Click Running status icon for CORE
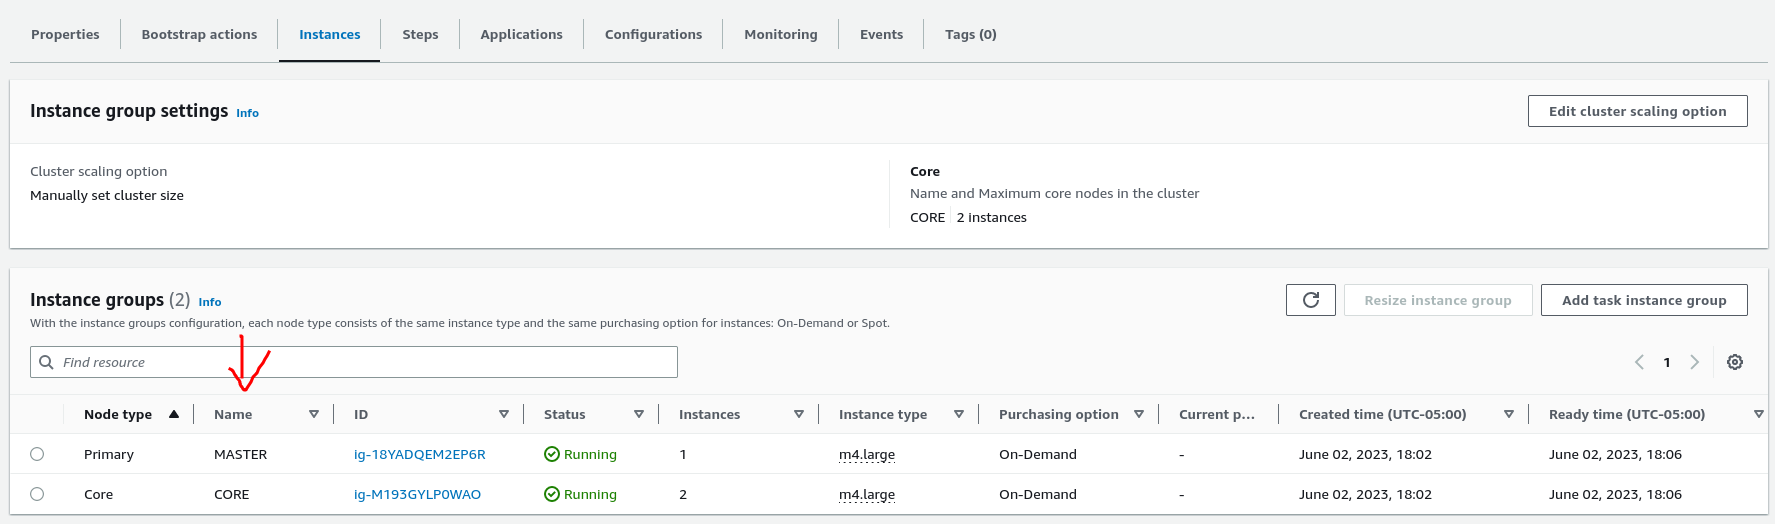The width and height of the screenshot is (1775, 524). point(552,494)
